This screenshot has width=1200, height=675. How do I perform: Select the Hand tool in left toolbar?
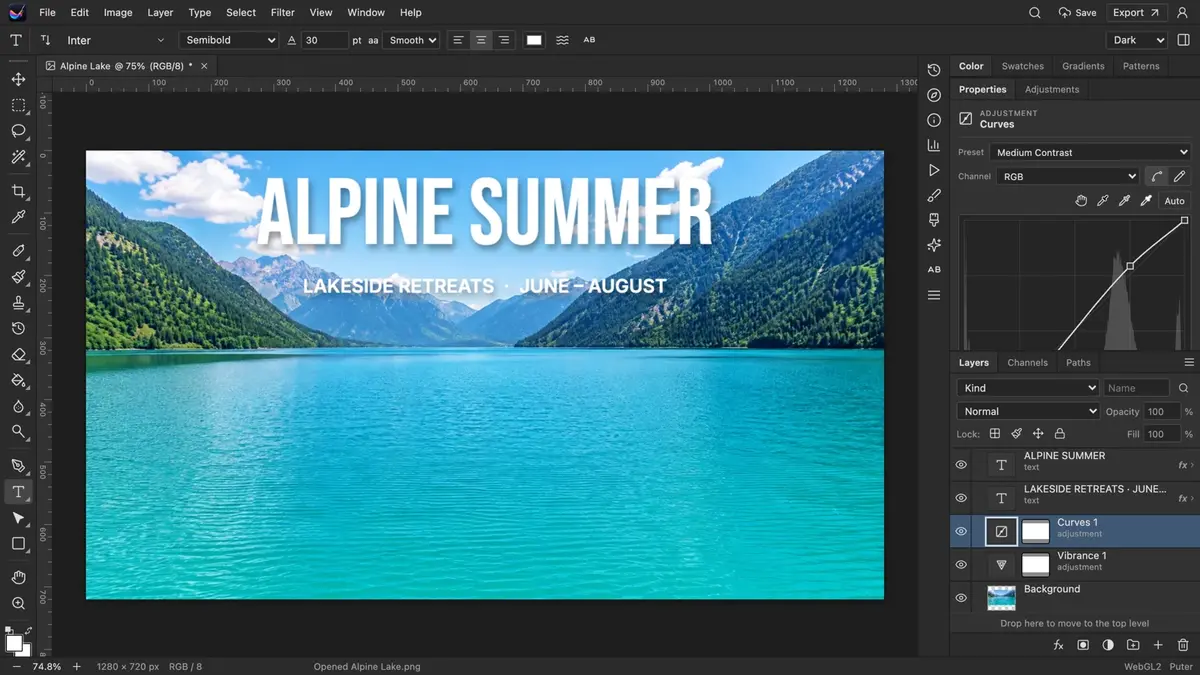click(18, 577)
